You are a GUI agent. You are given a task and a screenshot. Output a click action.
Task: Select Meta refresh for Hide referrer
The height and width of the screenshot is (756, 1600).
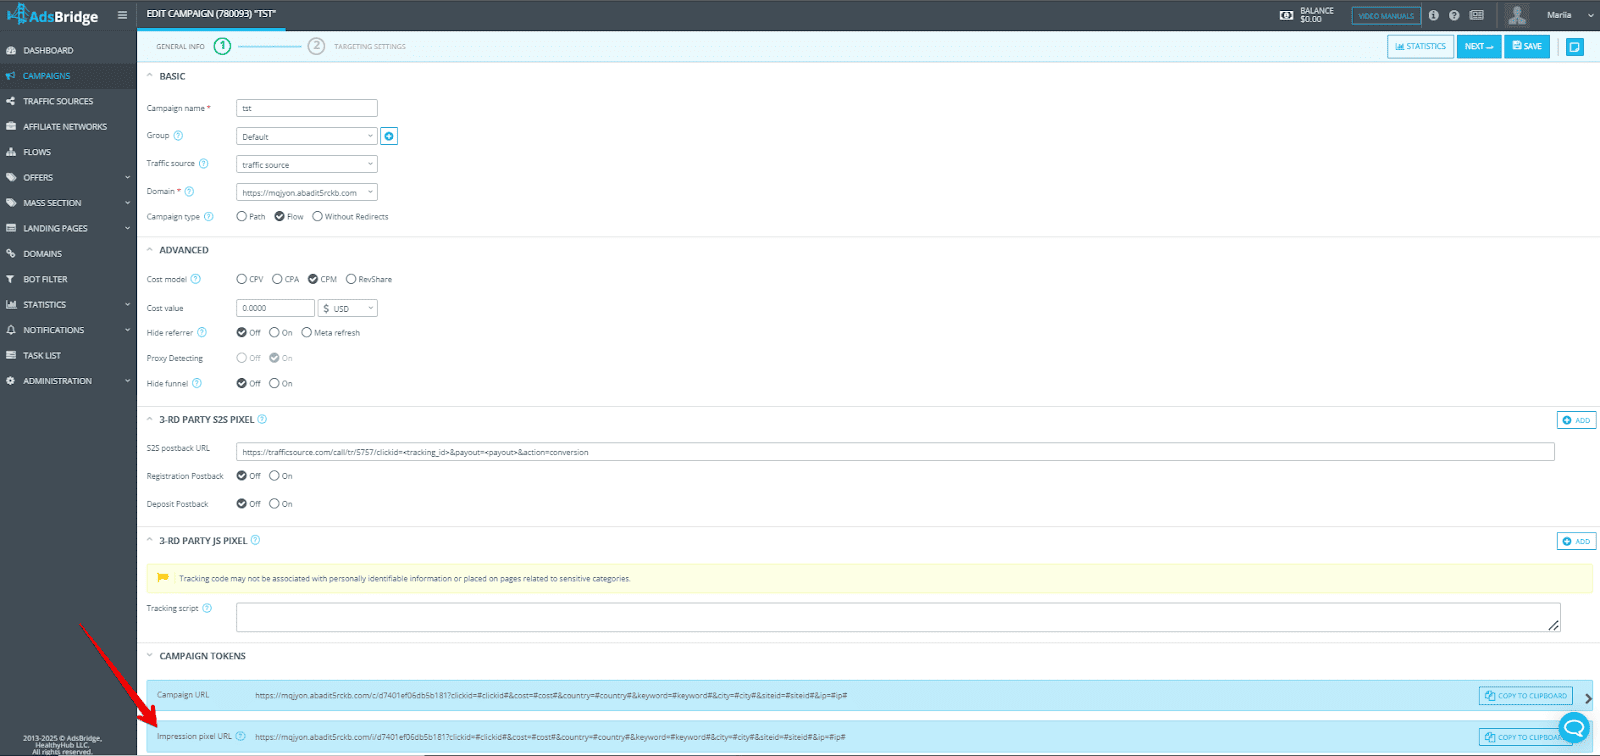[306, 332]
